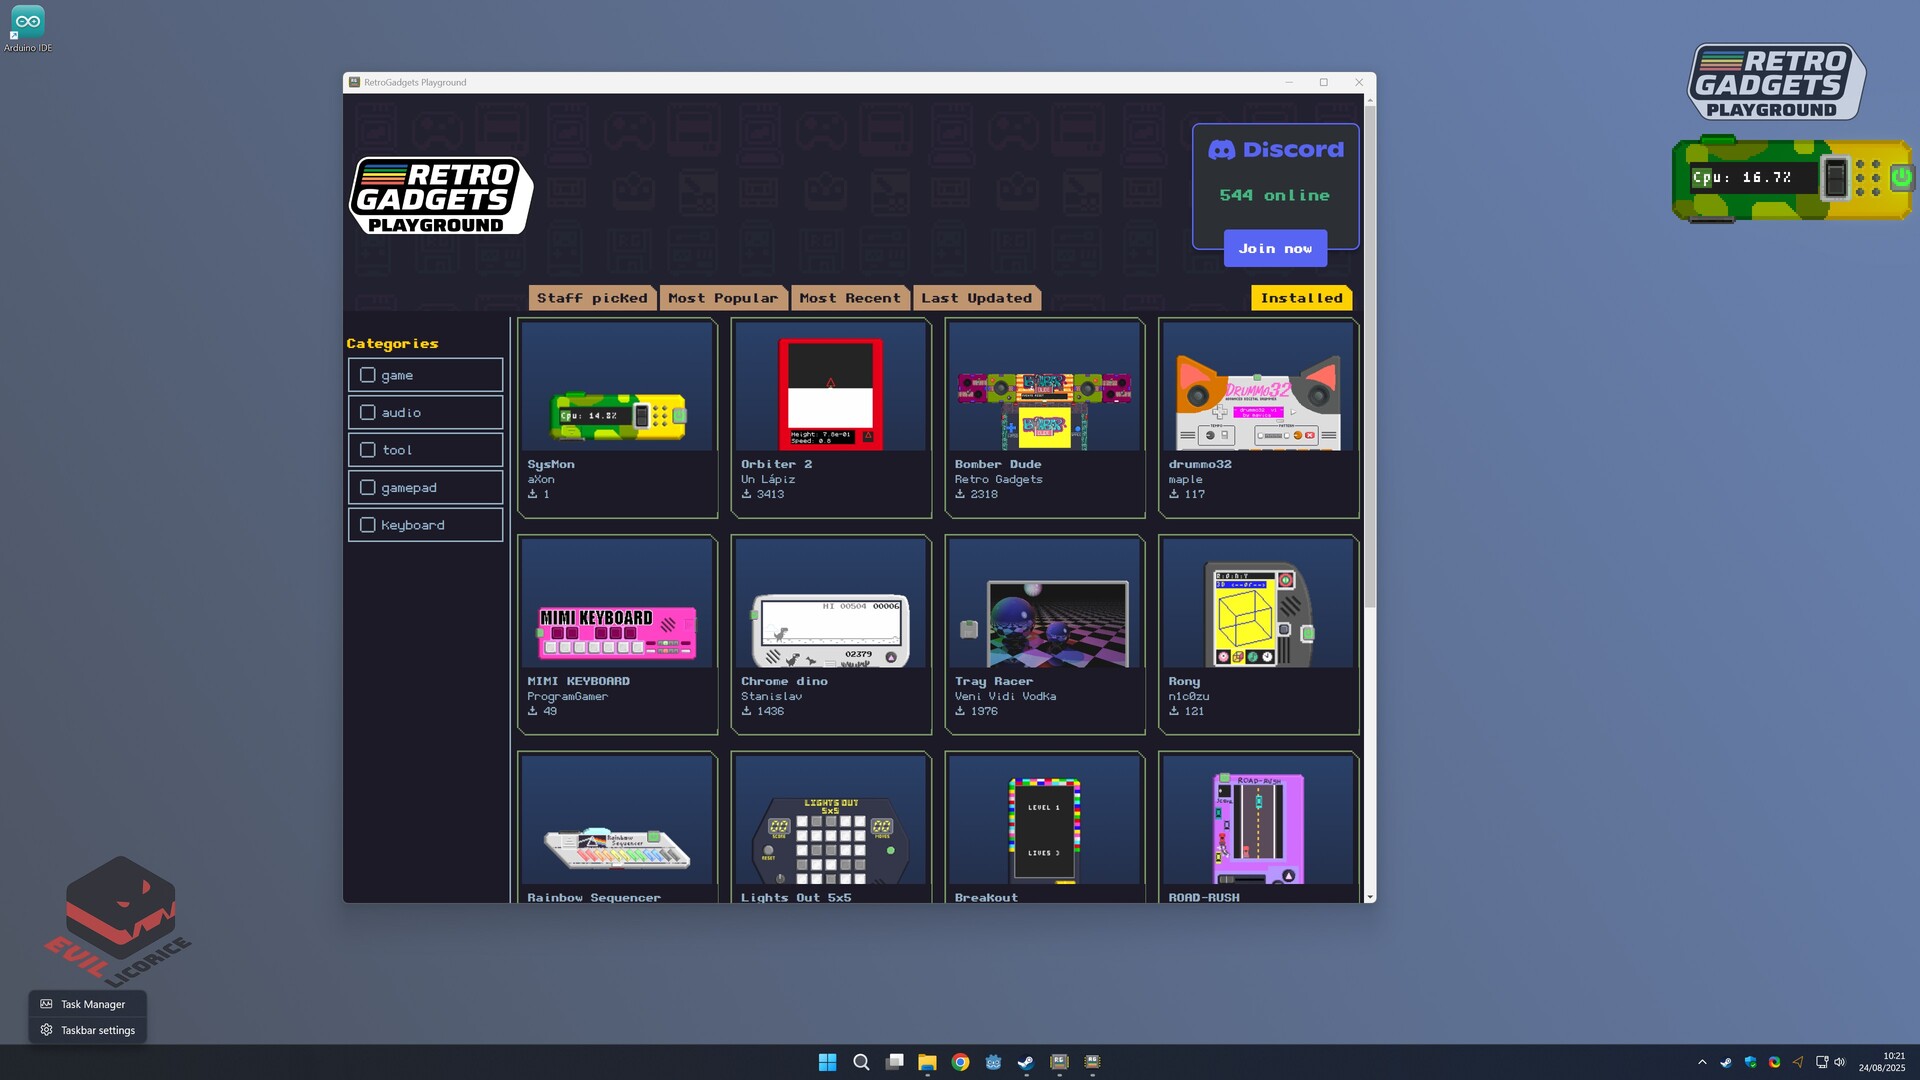Open the drummo32 gadget by maple
The height and width of the screenshot is (1080, 1920).
point(1258,415)
